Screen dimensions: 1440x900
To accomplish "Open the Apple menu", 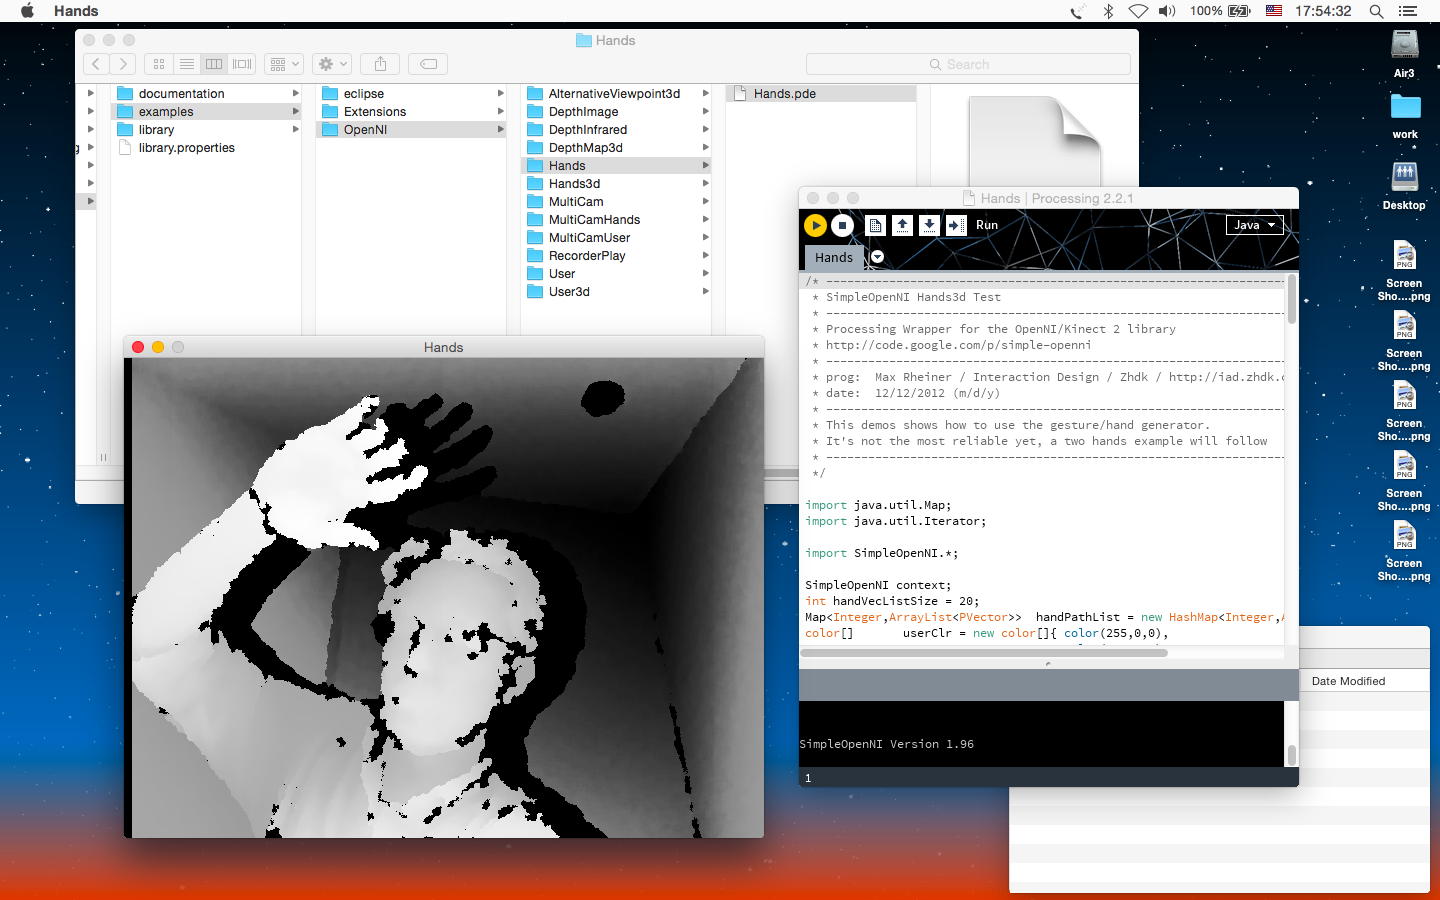I will (27, 11).
